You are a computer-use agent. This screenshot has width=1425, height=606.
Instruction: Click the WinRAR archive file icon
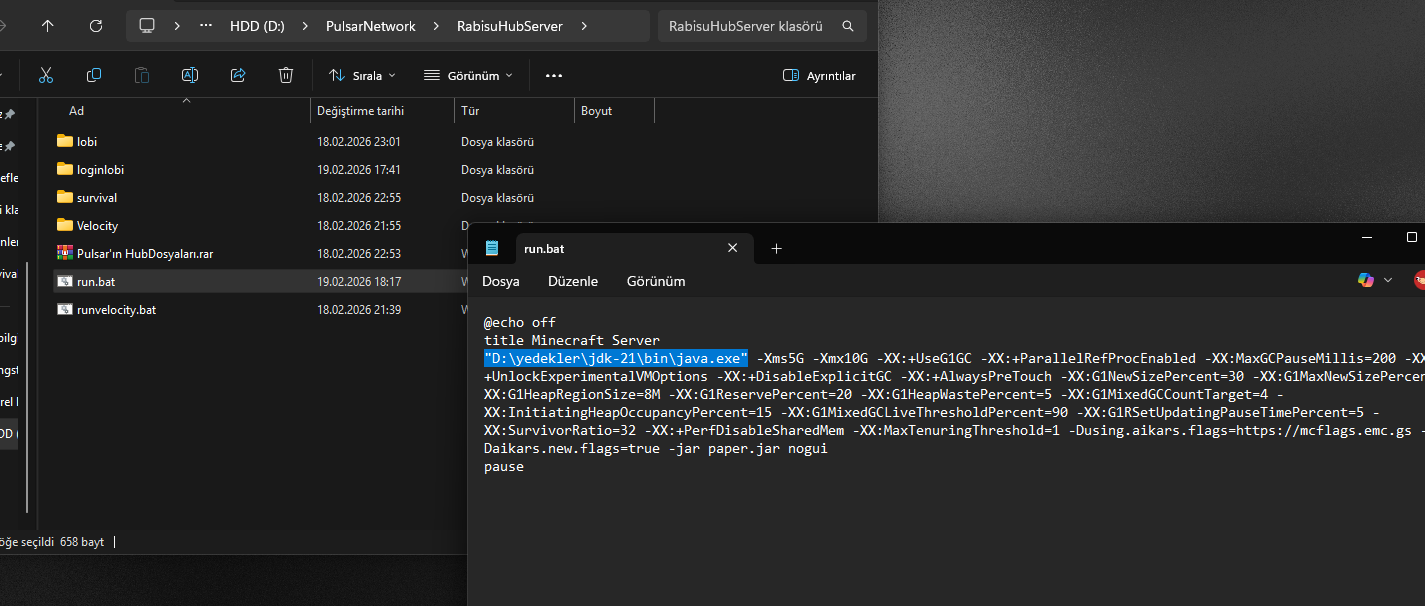65,253
